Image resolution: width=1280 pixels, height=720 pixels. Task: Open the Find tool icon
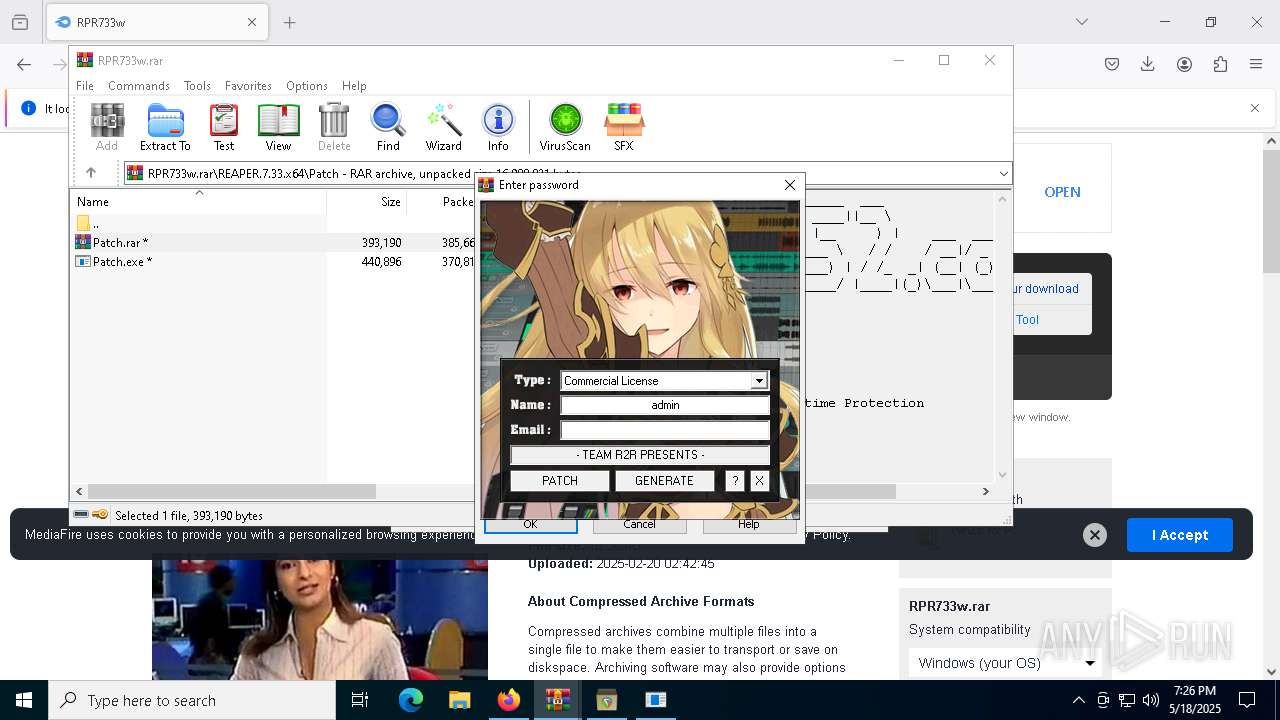(388, 128)
